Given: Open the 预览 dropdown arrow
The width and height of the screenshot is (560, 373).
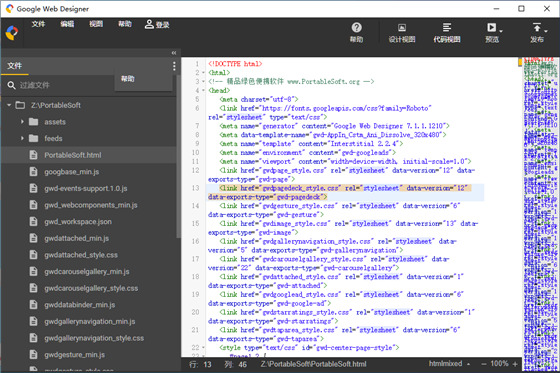Looking at the screenshot, I should coord(501,31).
